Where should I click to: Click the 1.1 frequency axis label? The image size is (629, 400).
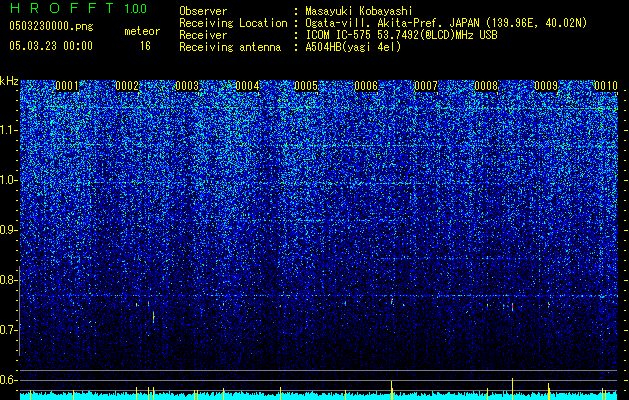point(9,130)
